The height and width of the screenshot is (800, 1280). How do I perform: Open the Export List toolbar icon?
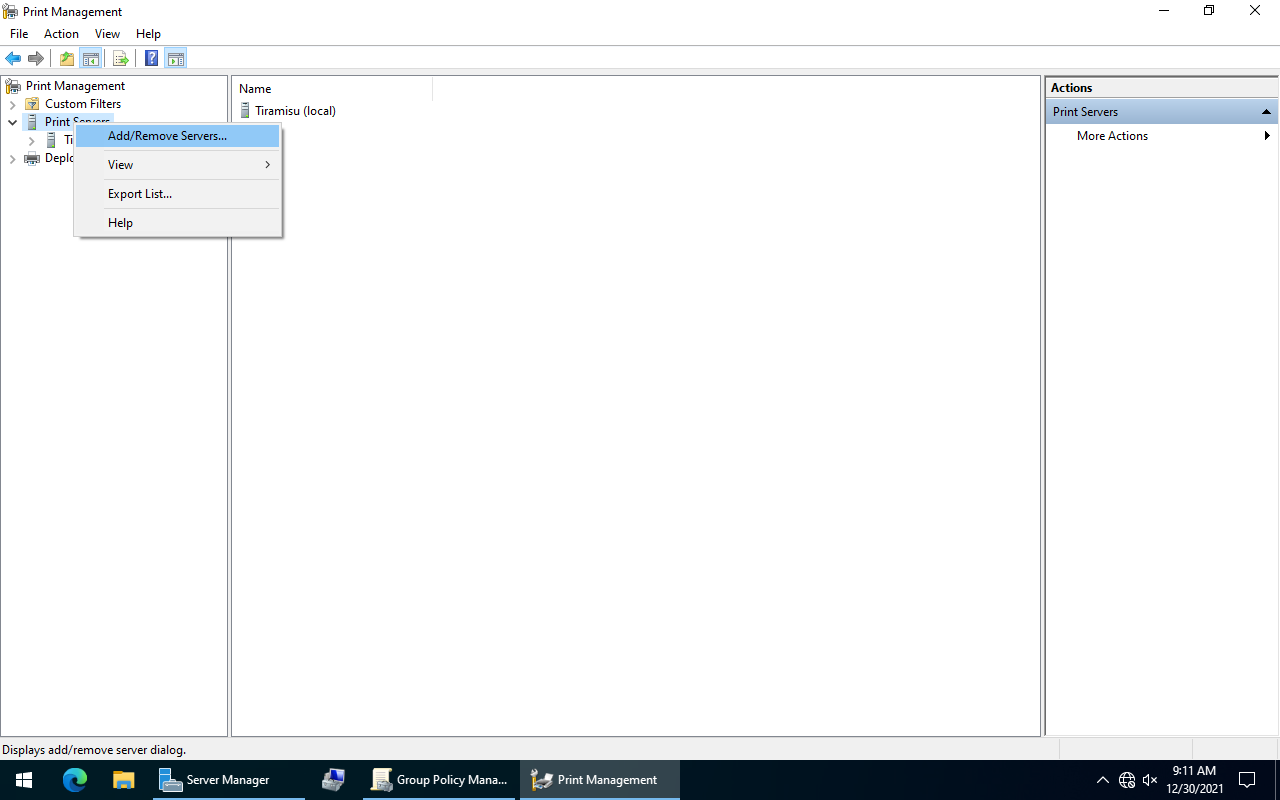pos(120,58)
